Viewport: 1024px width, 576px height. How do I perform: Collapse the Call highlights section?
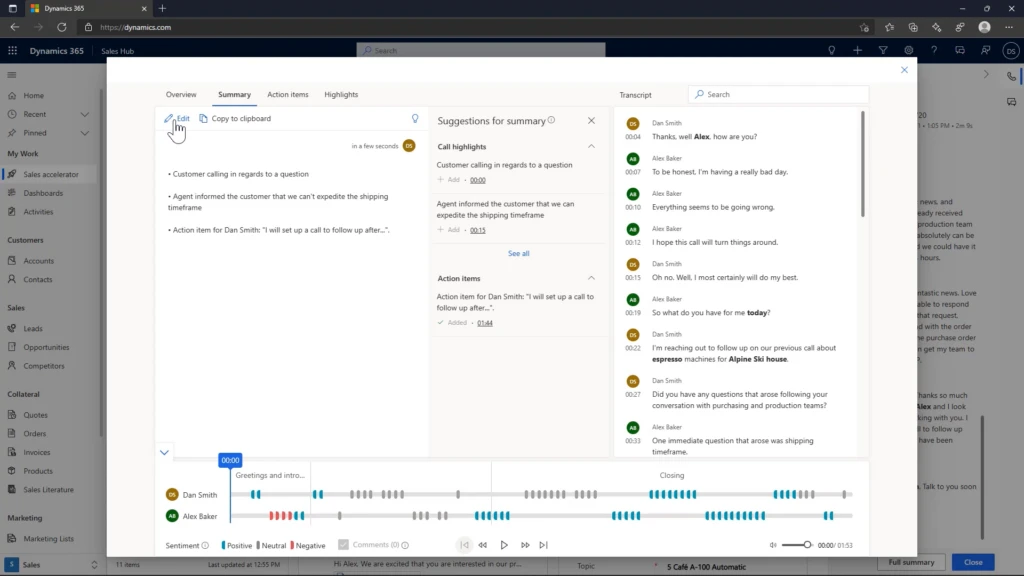tap(590, 146)
